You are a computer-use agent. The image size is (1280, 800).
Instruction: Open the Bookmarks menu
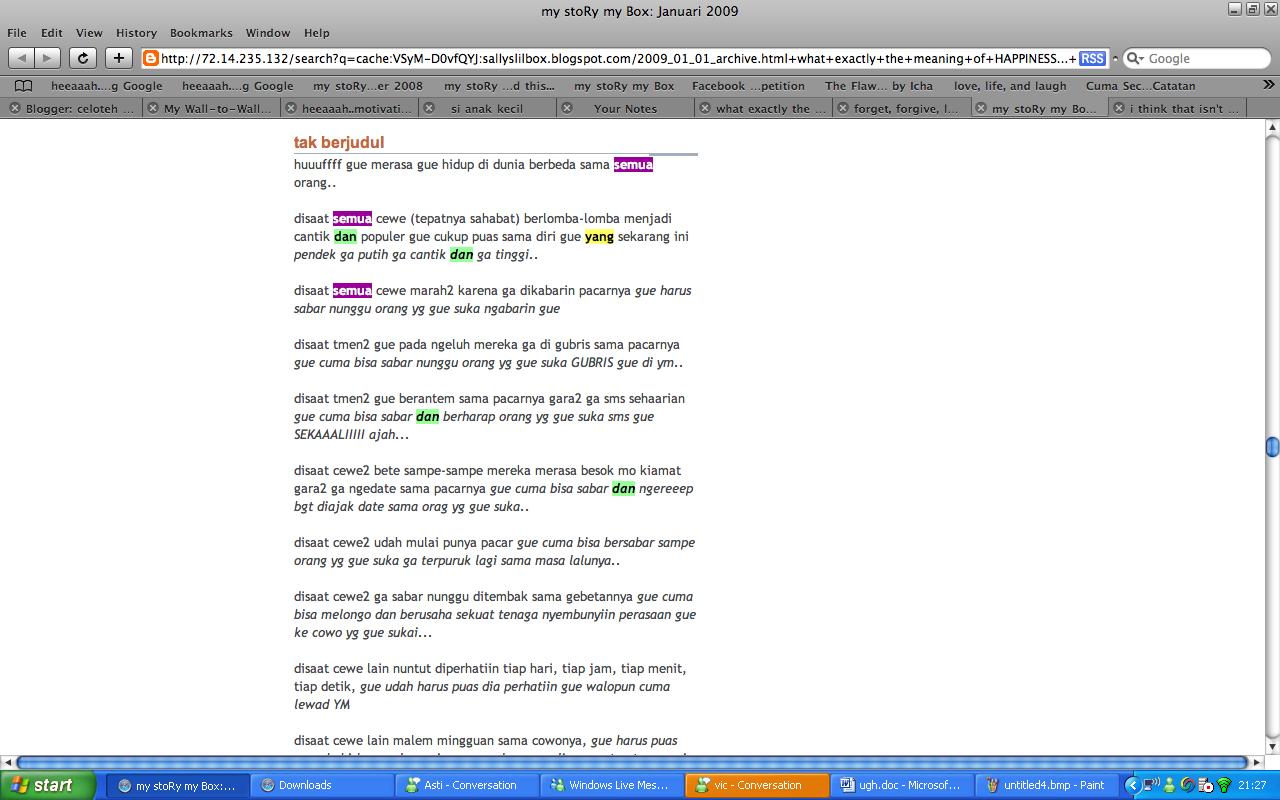pos(201,33)
